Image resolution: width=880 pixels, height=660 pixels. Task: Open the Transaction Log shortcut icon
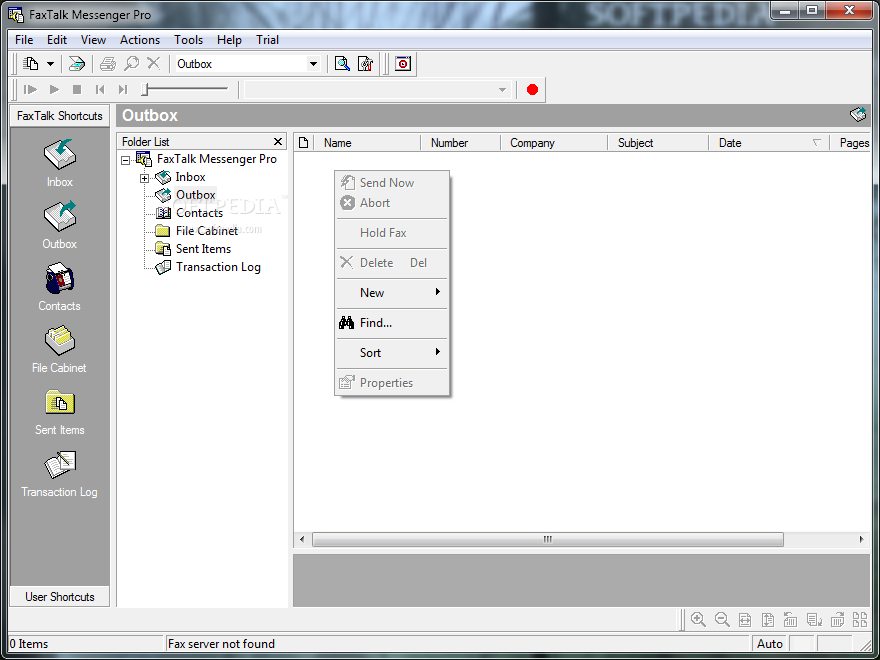tap(59, 465)
